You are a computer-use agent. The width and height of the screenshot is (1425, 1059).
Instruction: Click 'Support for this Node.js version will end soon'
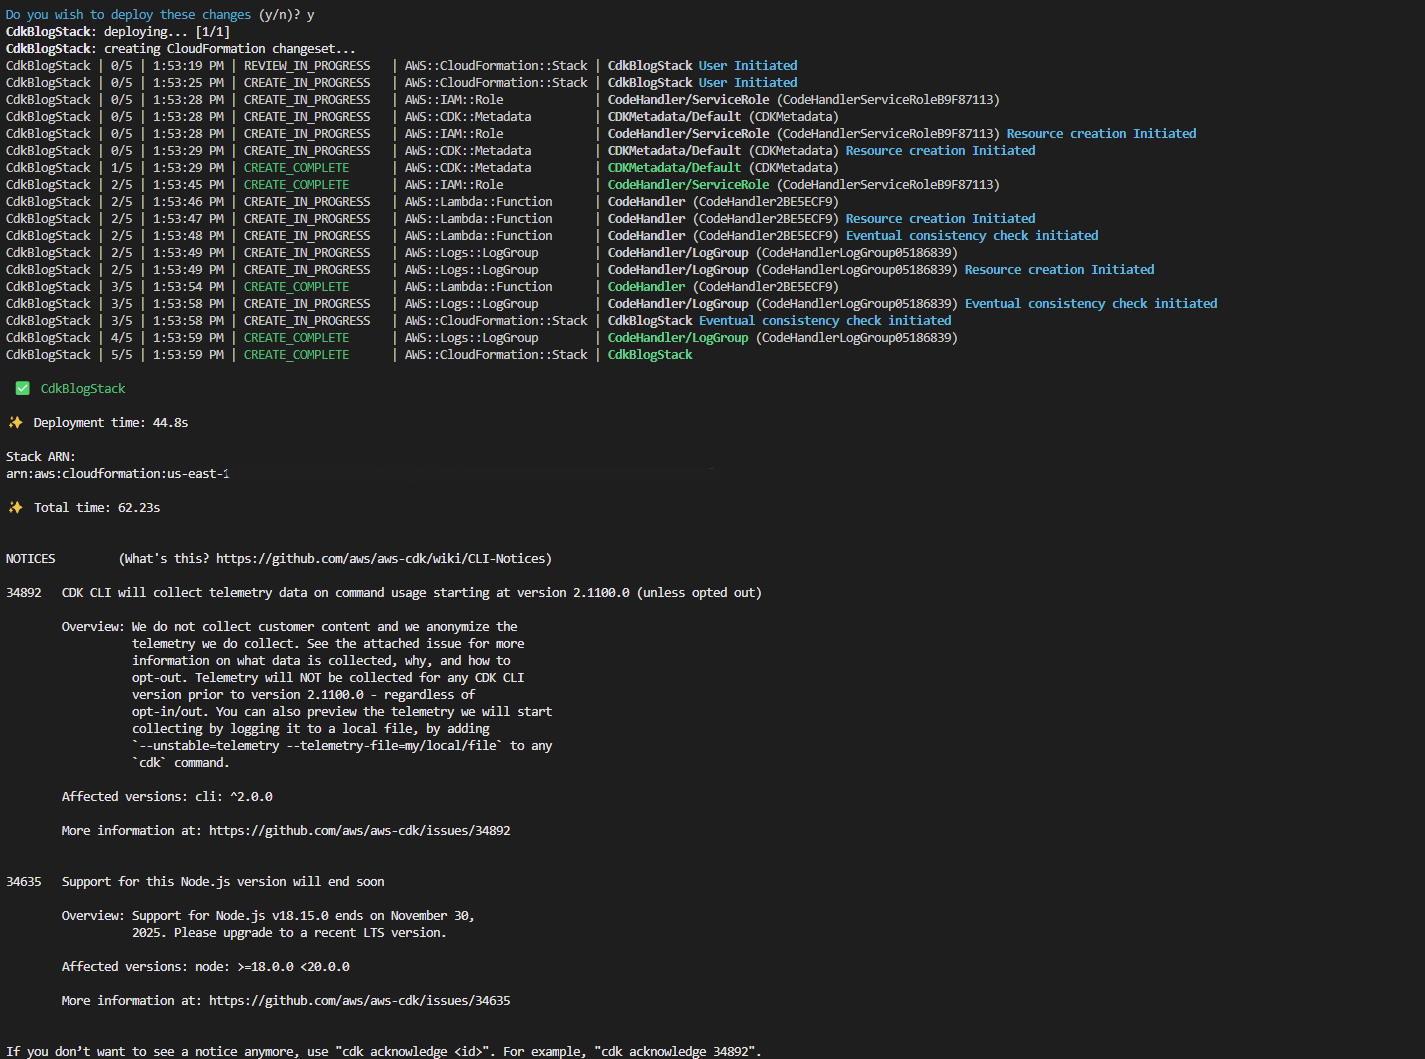[222, 881]
